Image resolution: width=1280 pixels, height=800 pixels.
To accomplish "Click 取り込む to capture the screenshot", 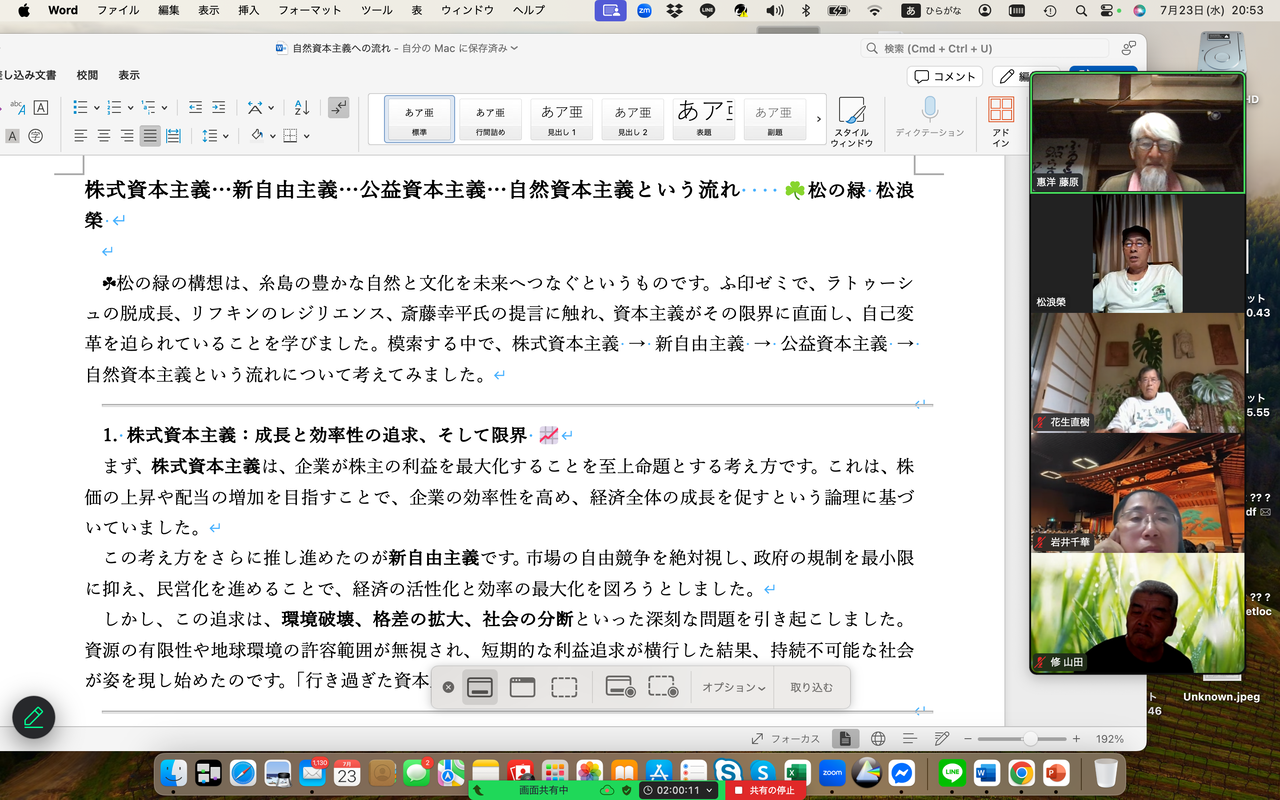I will pos(811,687).
